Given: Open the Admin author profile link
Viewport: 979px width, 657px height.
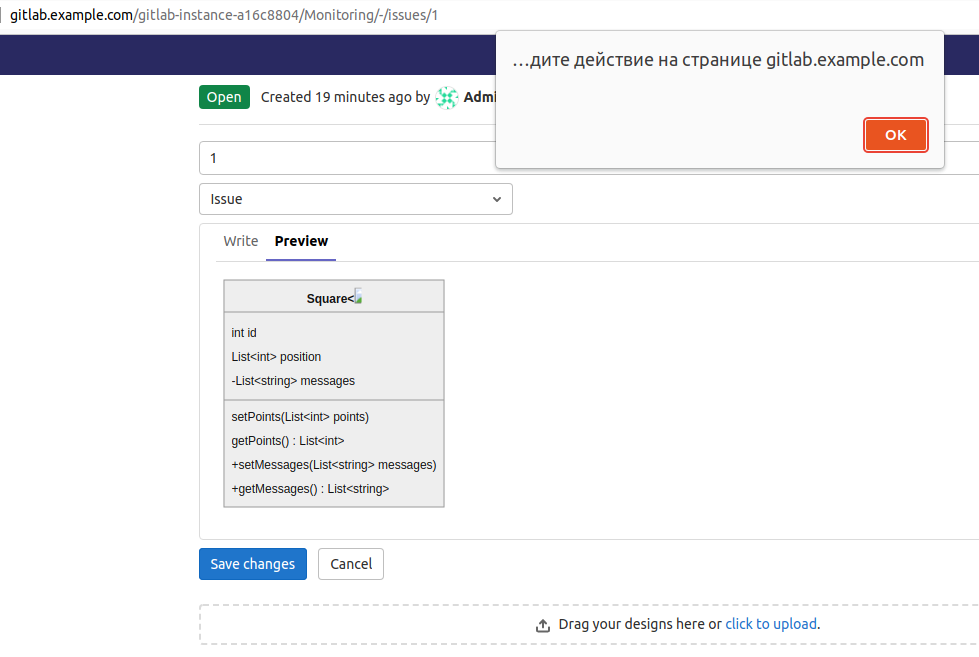Looking at the screenshot, I should [x=480, y=97].
